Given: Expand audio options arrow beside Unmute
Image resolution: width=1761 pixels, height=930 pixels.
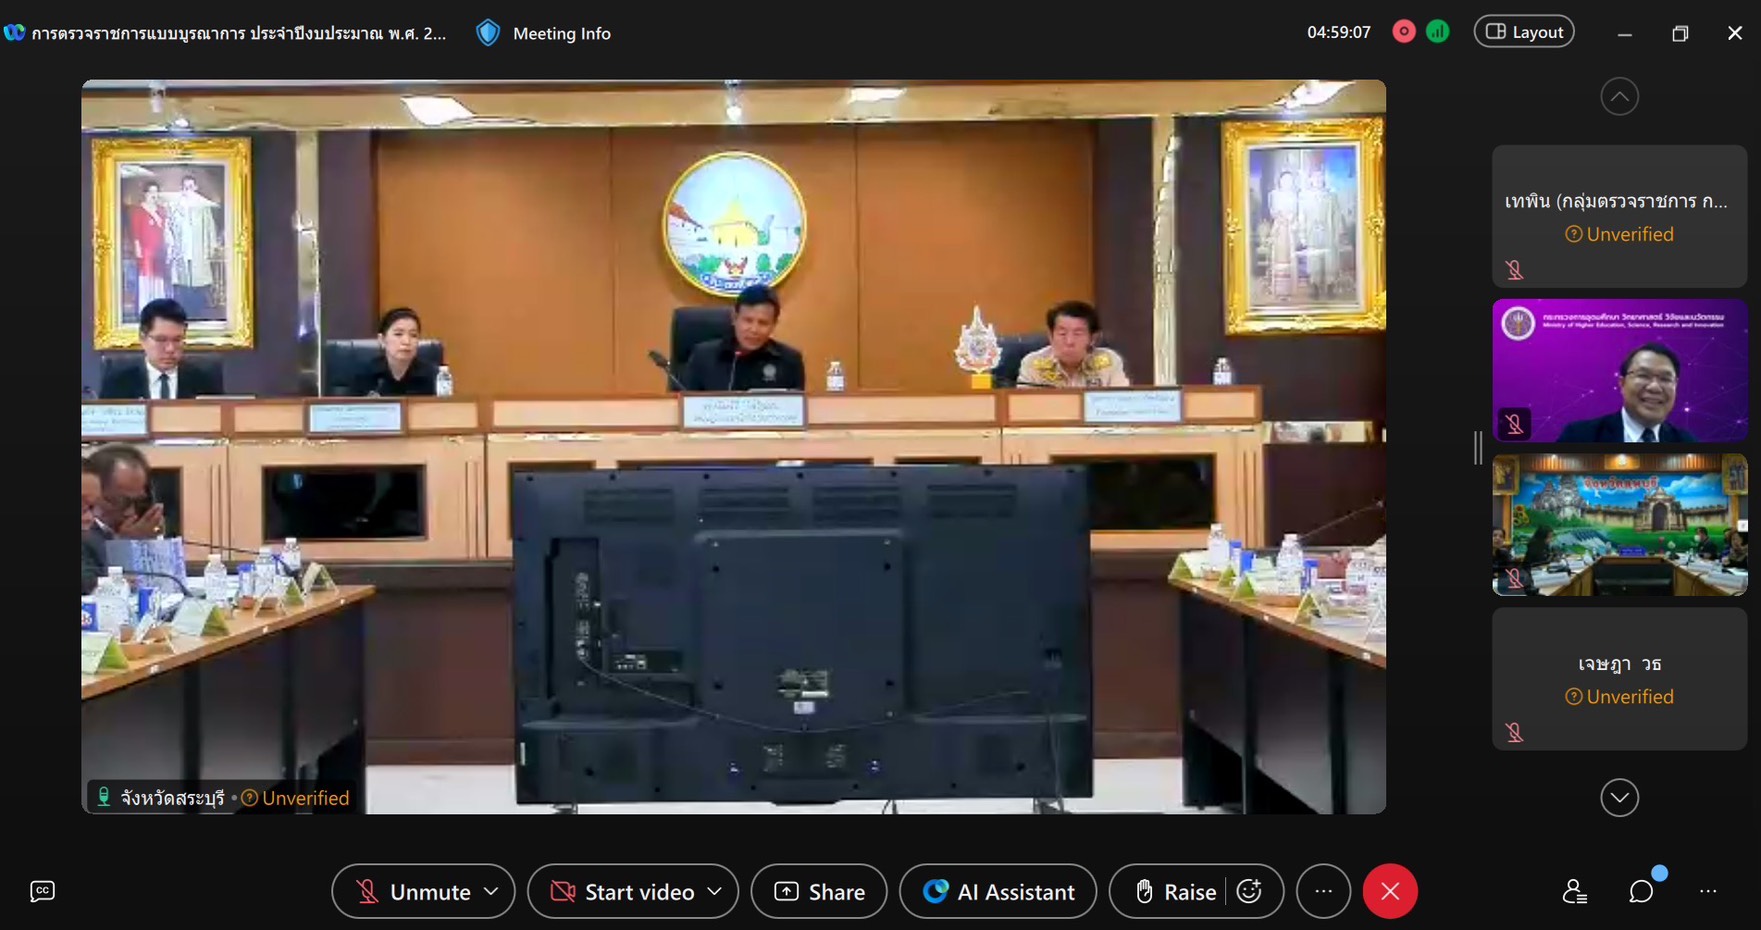Looking at the screenshot, I should tap(491, 891).
